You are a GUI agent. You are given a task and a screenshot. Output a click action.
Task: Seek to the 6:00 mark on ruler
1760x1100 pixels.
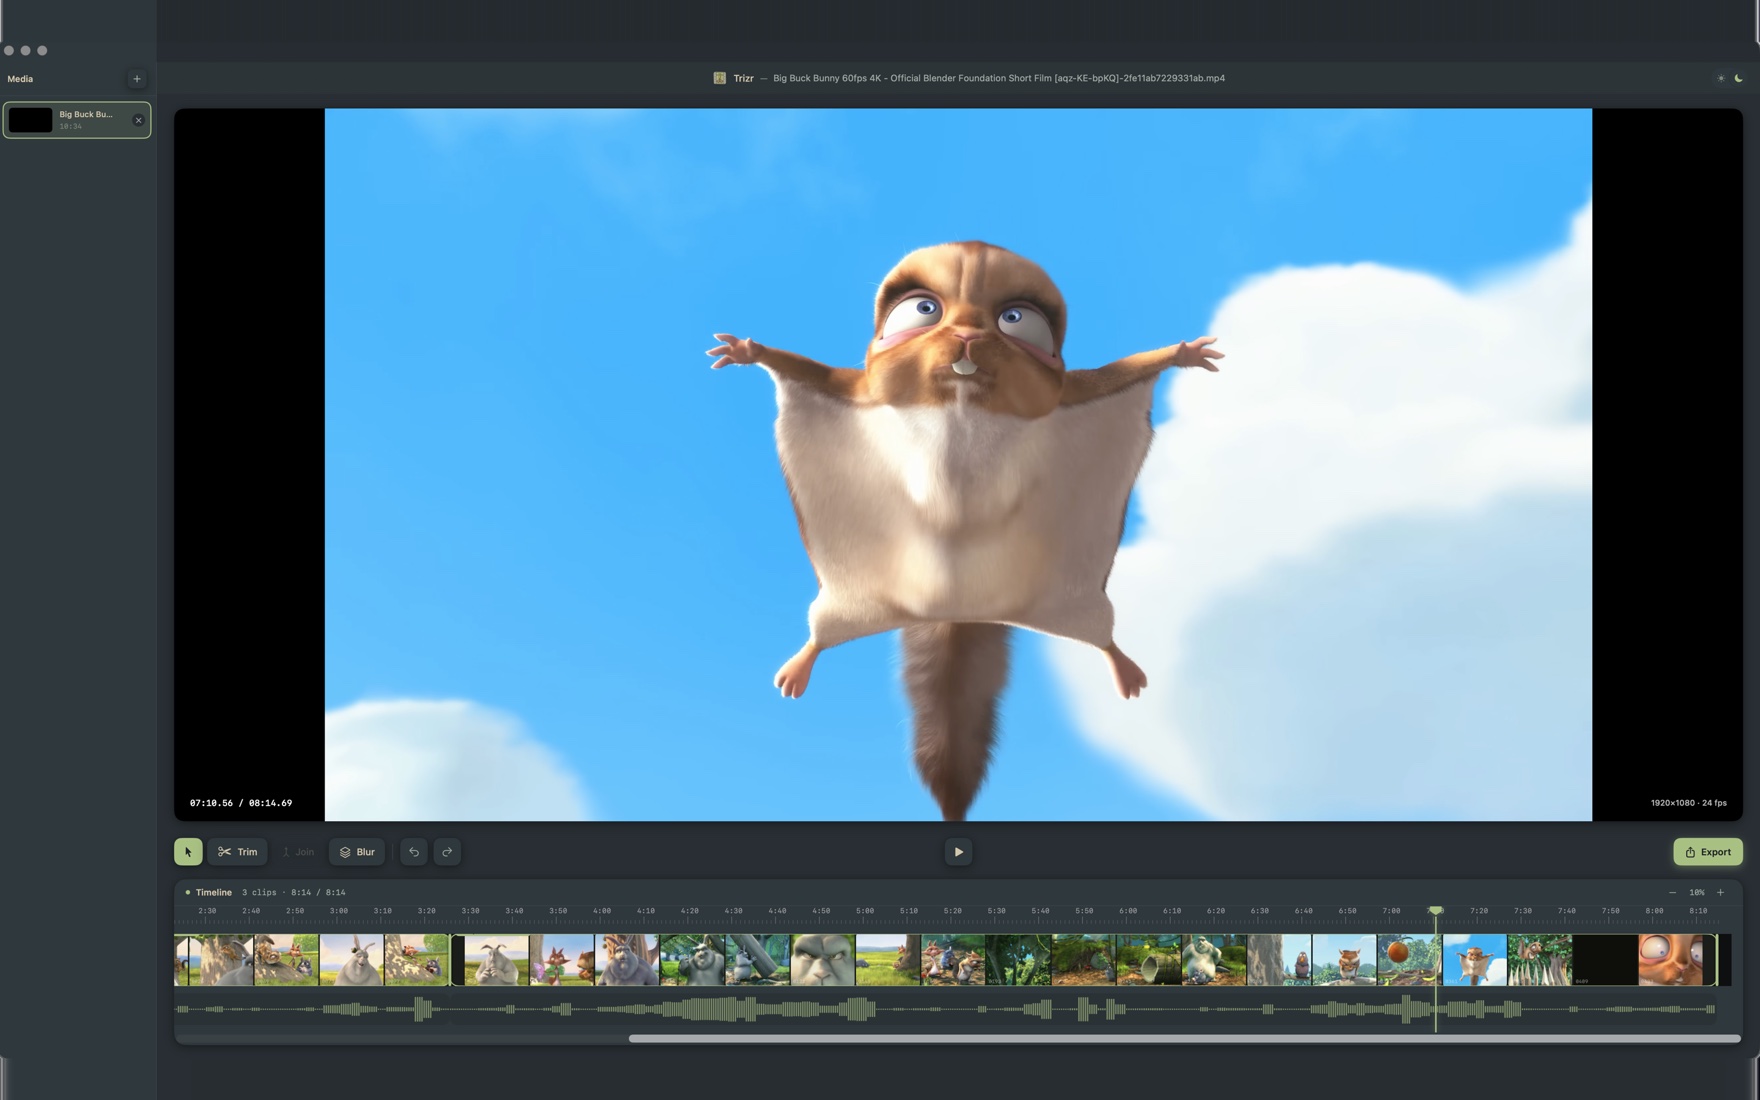1128,911
